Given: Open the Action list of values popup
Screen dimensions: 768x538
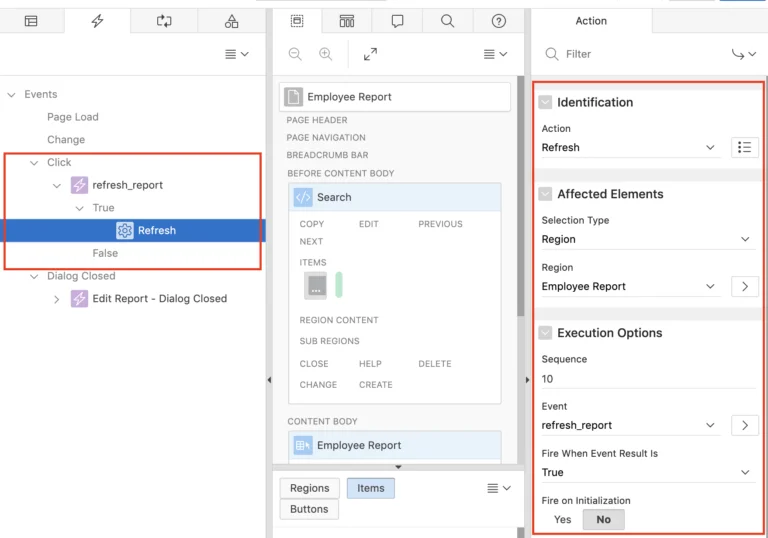Looking at the screenshot, I should click(x=744, y=147).
